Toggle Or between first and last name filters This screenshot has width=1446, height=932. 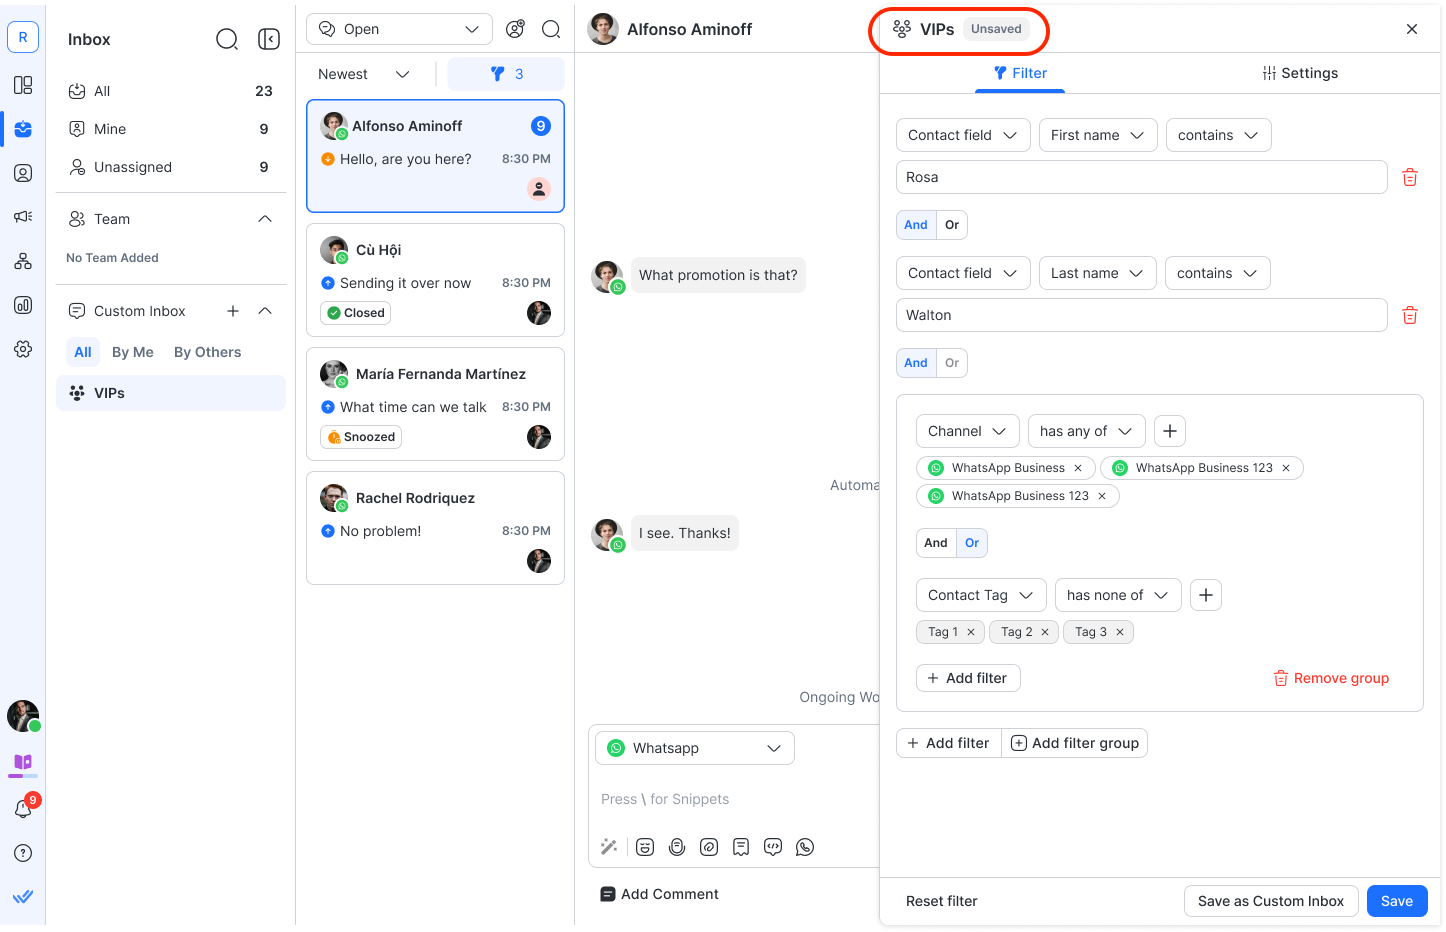pyautogui.click(x=952, y=225)
